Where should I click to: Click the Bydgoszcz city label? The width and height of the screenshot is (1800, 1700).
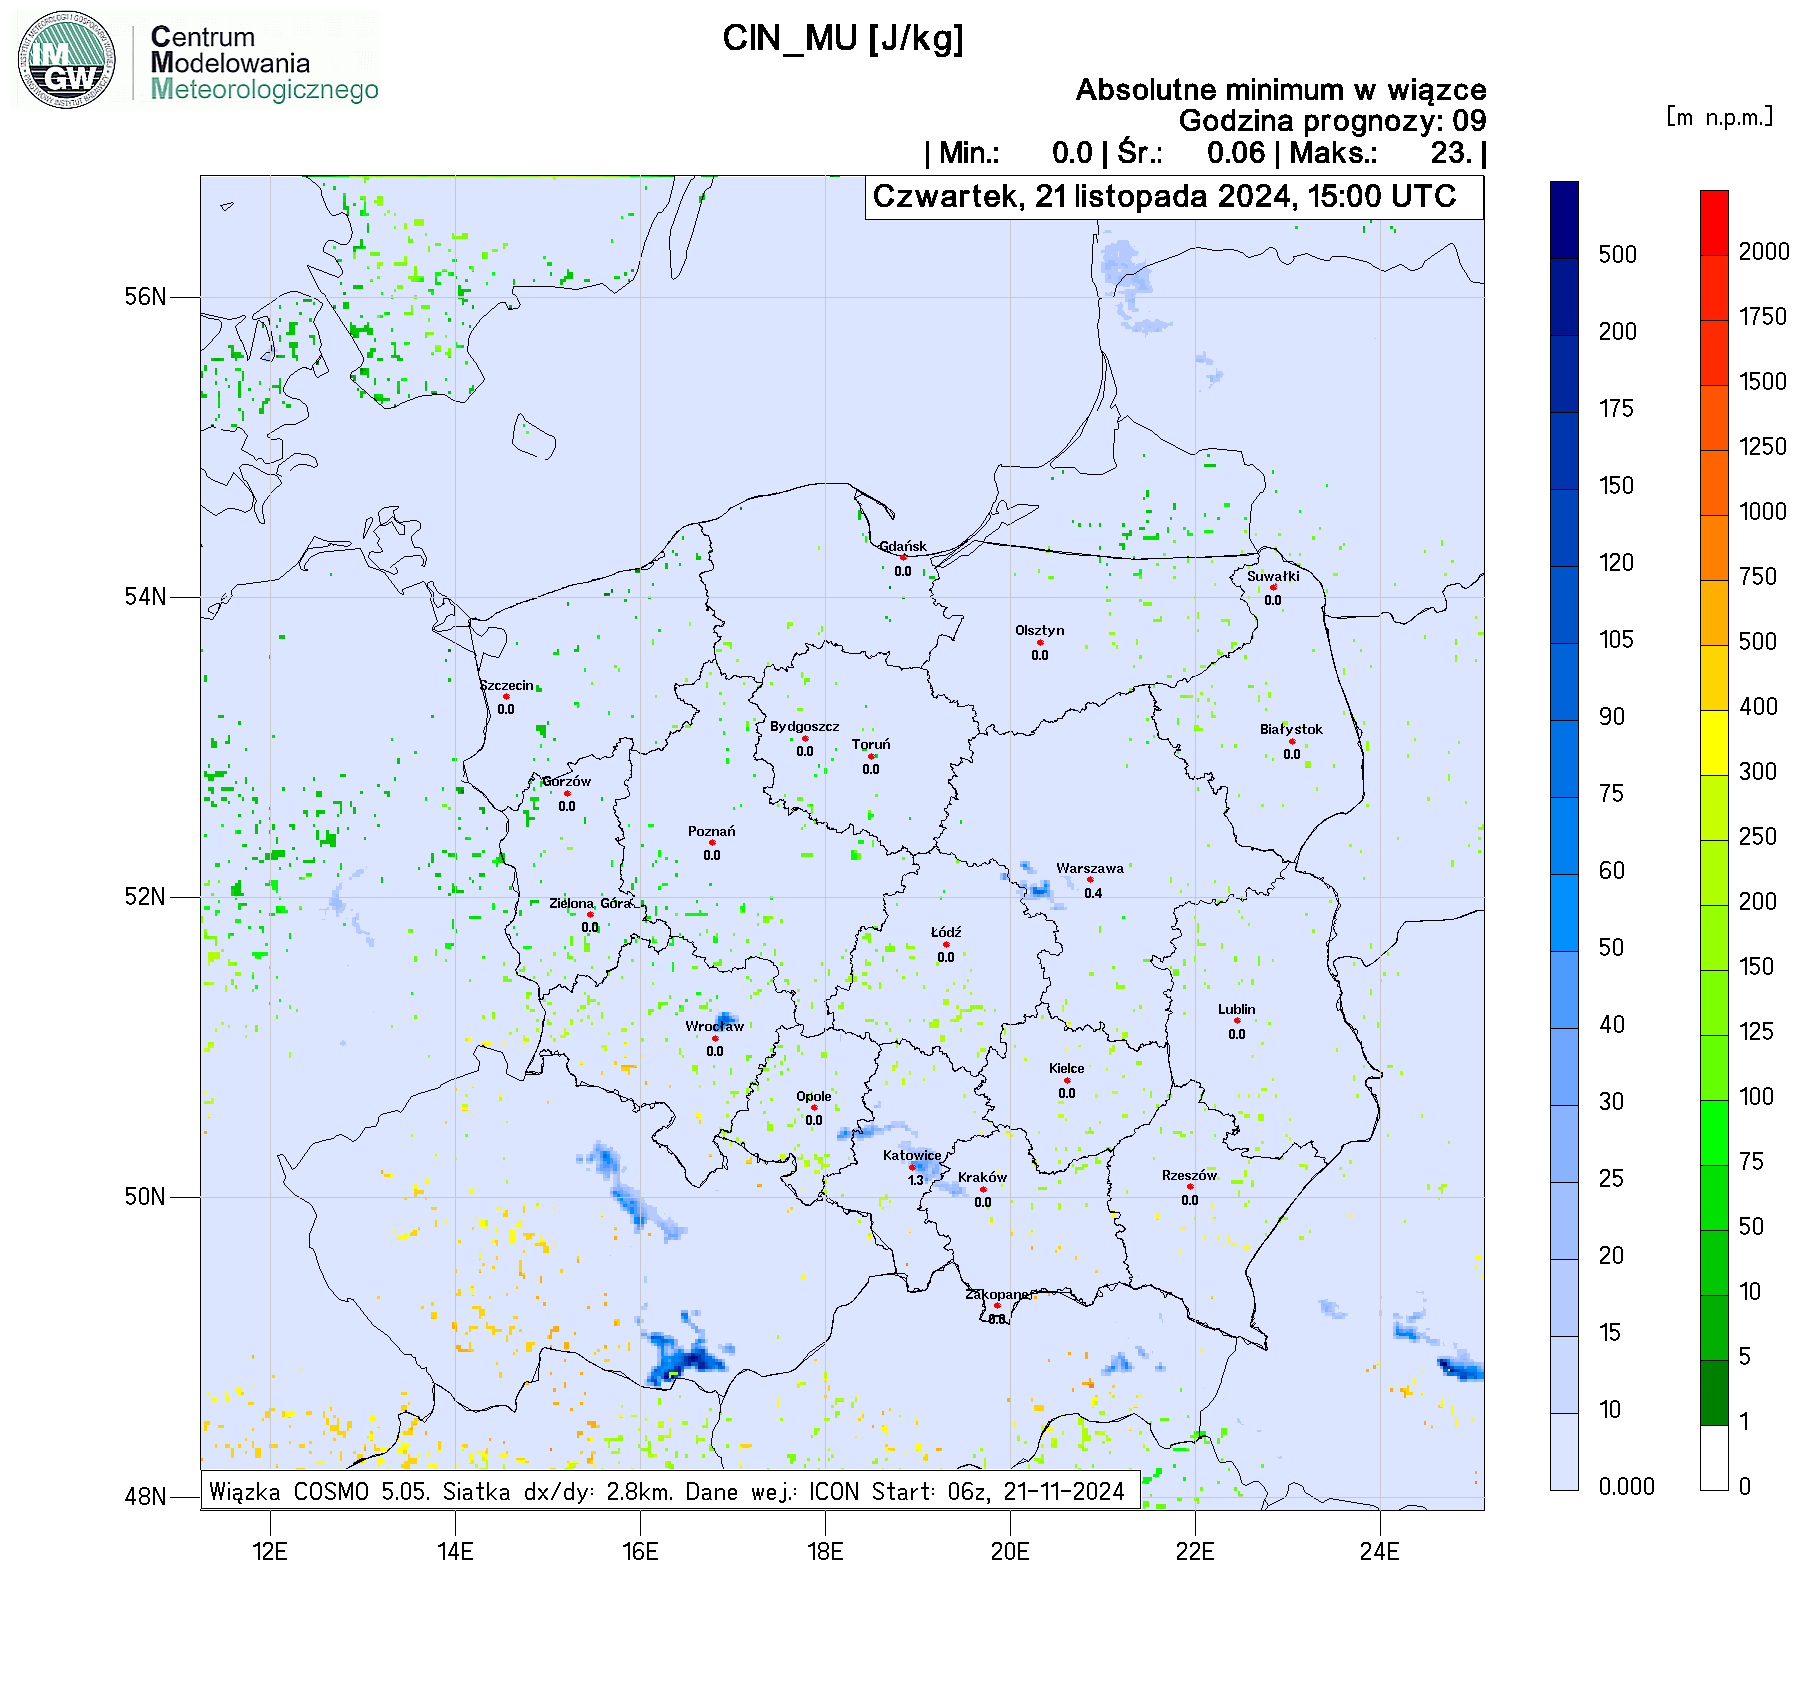coord(805,726)
